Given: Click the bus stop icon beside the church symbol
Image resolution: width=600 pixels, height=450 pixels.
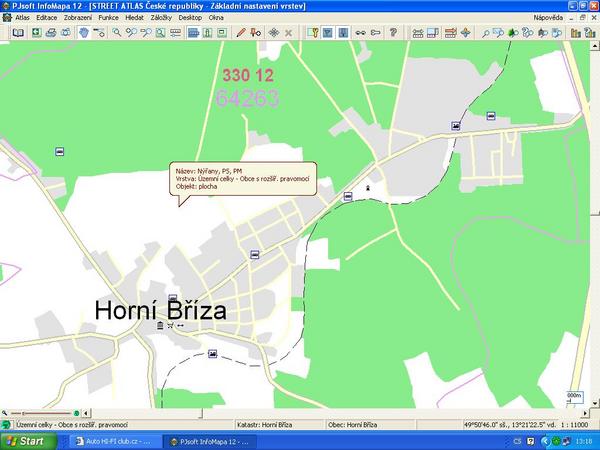Looking at the screenshot, I should pyautogui.click(x=347, y=196).
